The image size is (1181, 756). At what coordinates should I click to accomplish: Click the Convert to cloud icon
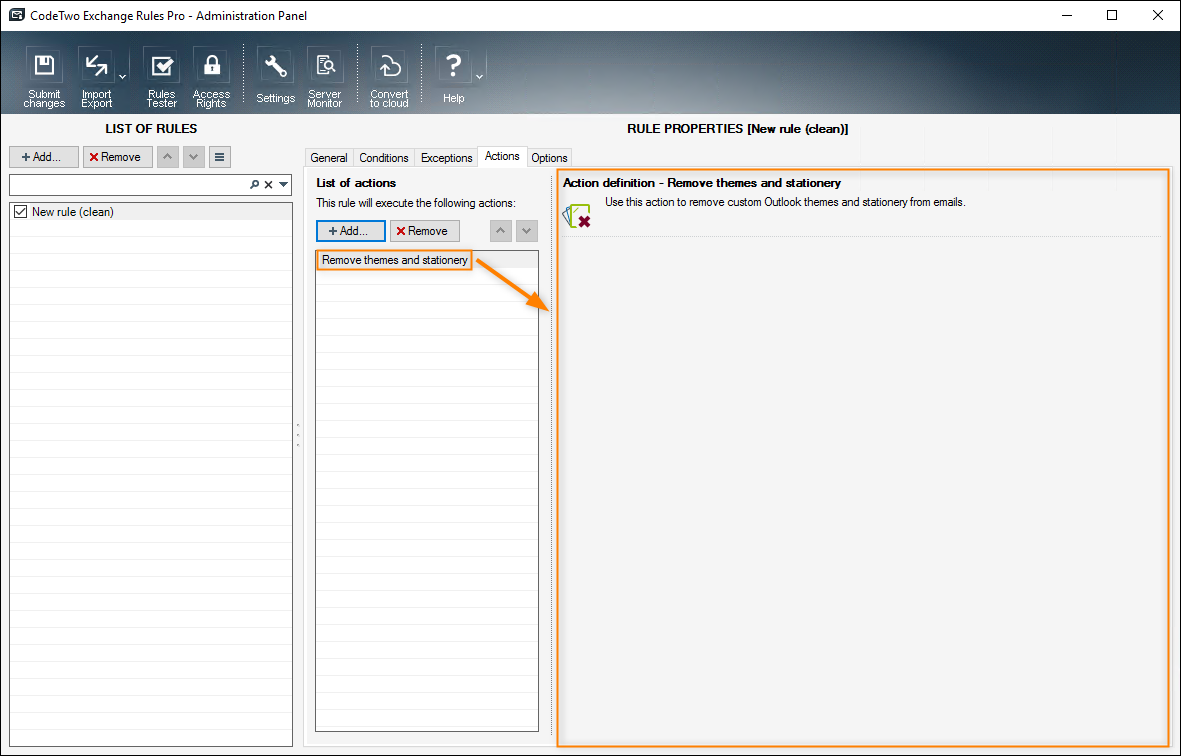[389, 77]
